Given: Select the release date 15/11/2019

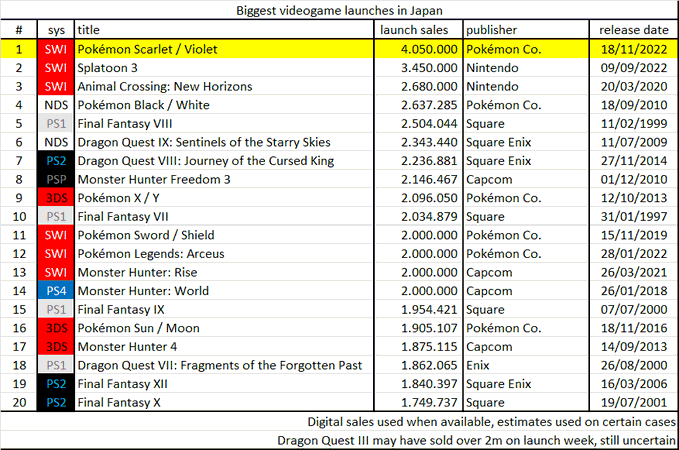Looking at the screenshot, I should pos(634,235).
